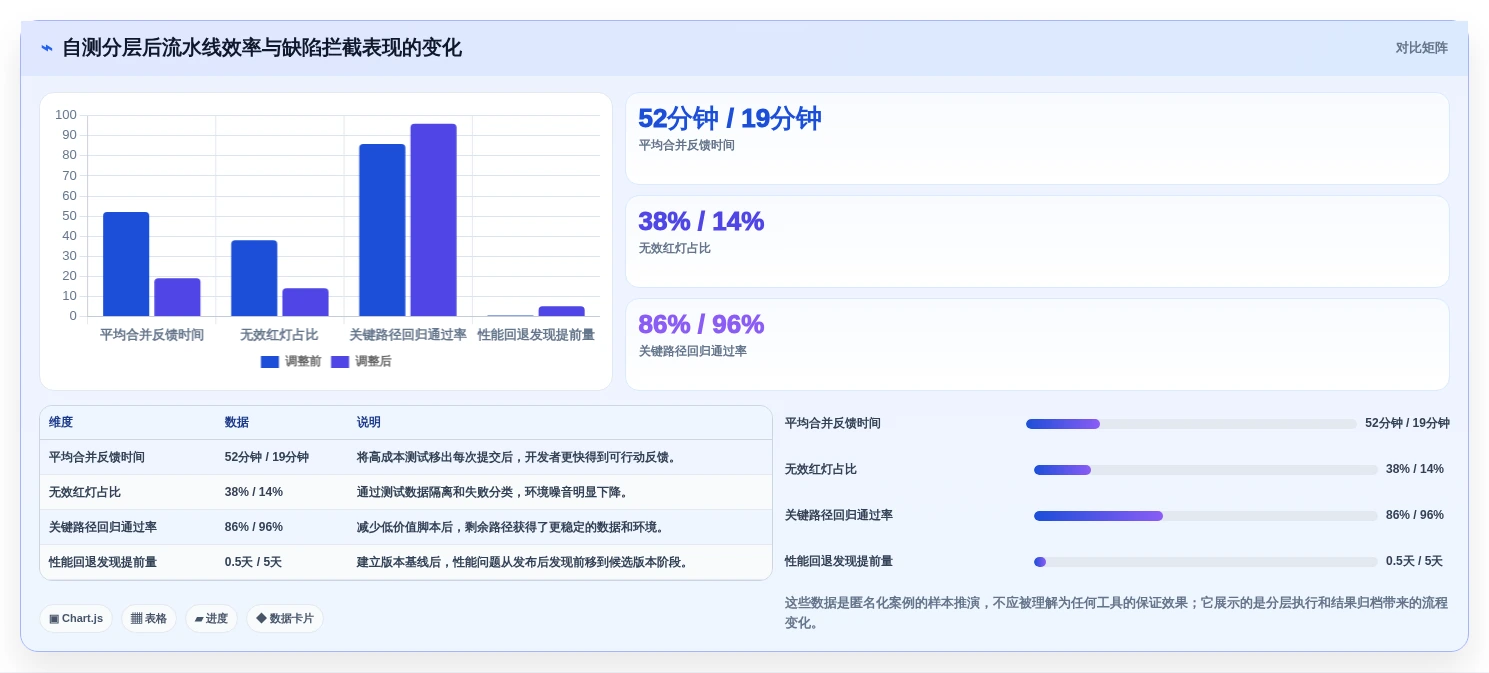Click description starting 将高成本测试移出每次提交后
1489x673 pixels.
(x=519, y=457)
